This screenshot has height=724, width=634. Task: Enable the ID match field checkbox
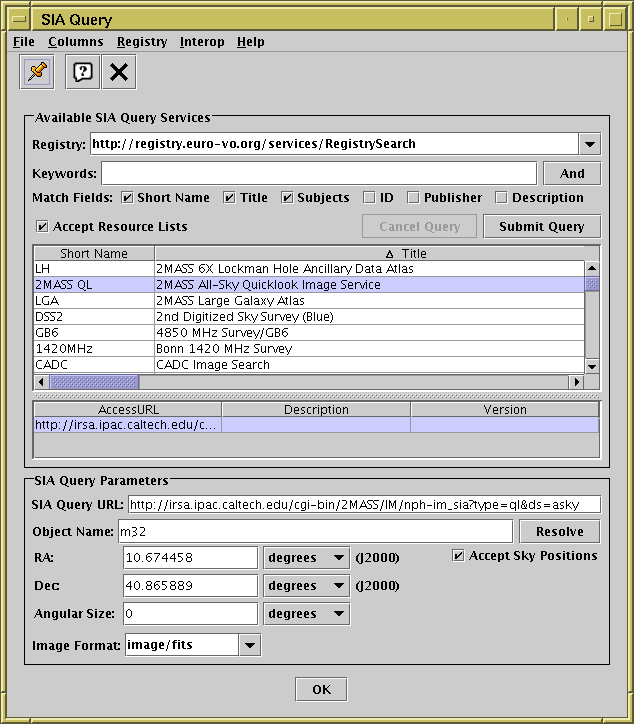coord(369,198)
